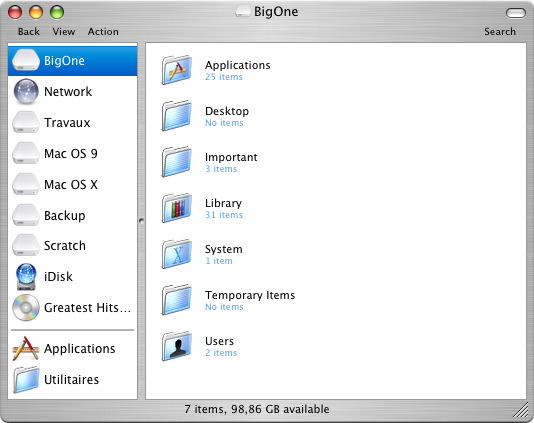The width and height of the screenshot is (534, 423).
Task: Click the Applications shortcut in sidebar
Action: [64, 348]
